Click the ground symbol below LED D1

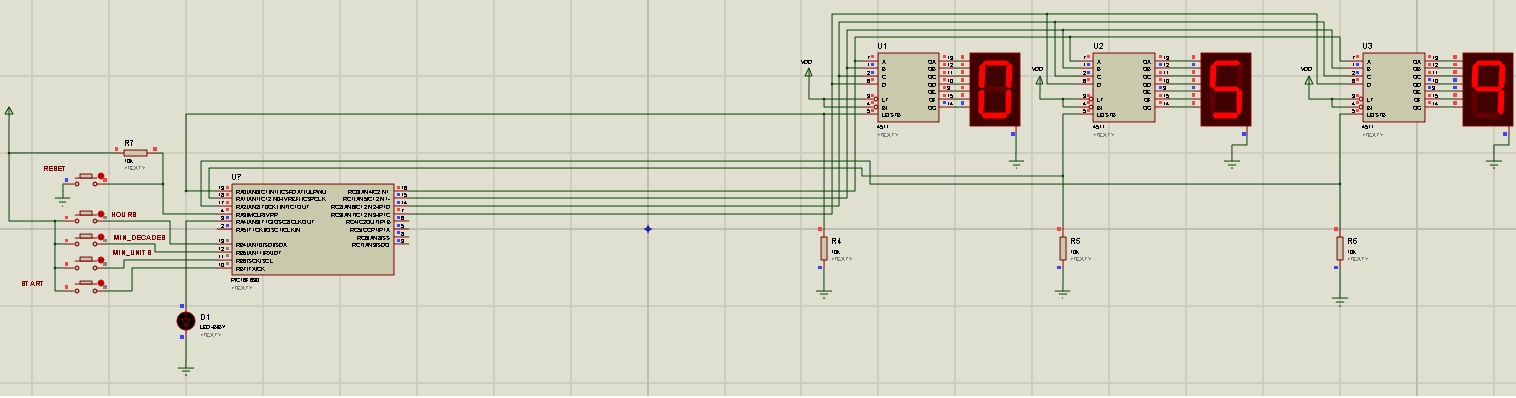(x=185, y=369)
